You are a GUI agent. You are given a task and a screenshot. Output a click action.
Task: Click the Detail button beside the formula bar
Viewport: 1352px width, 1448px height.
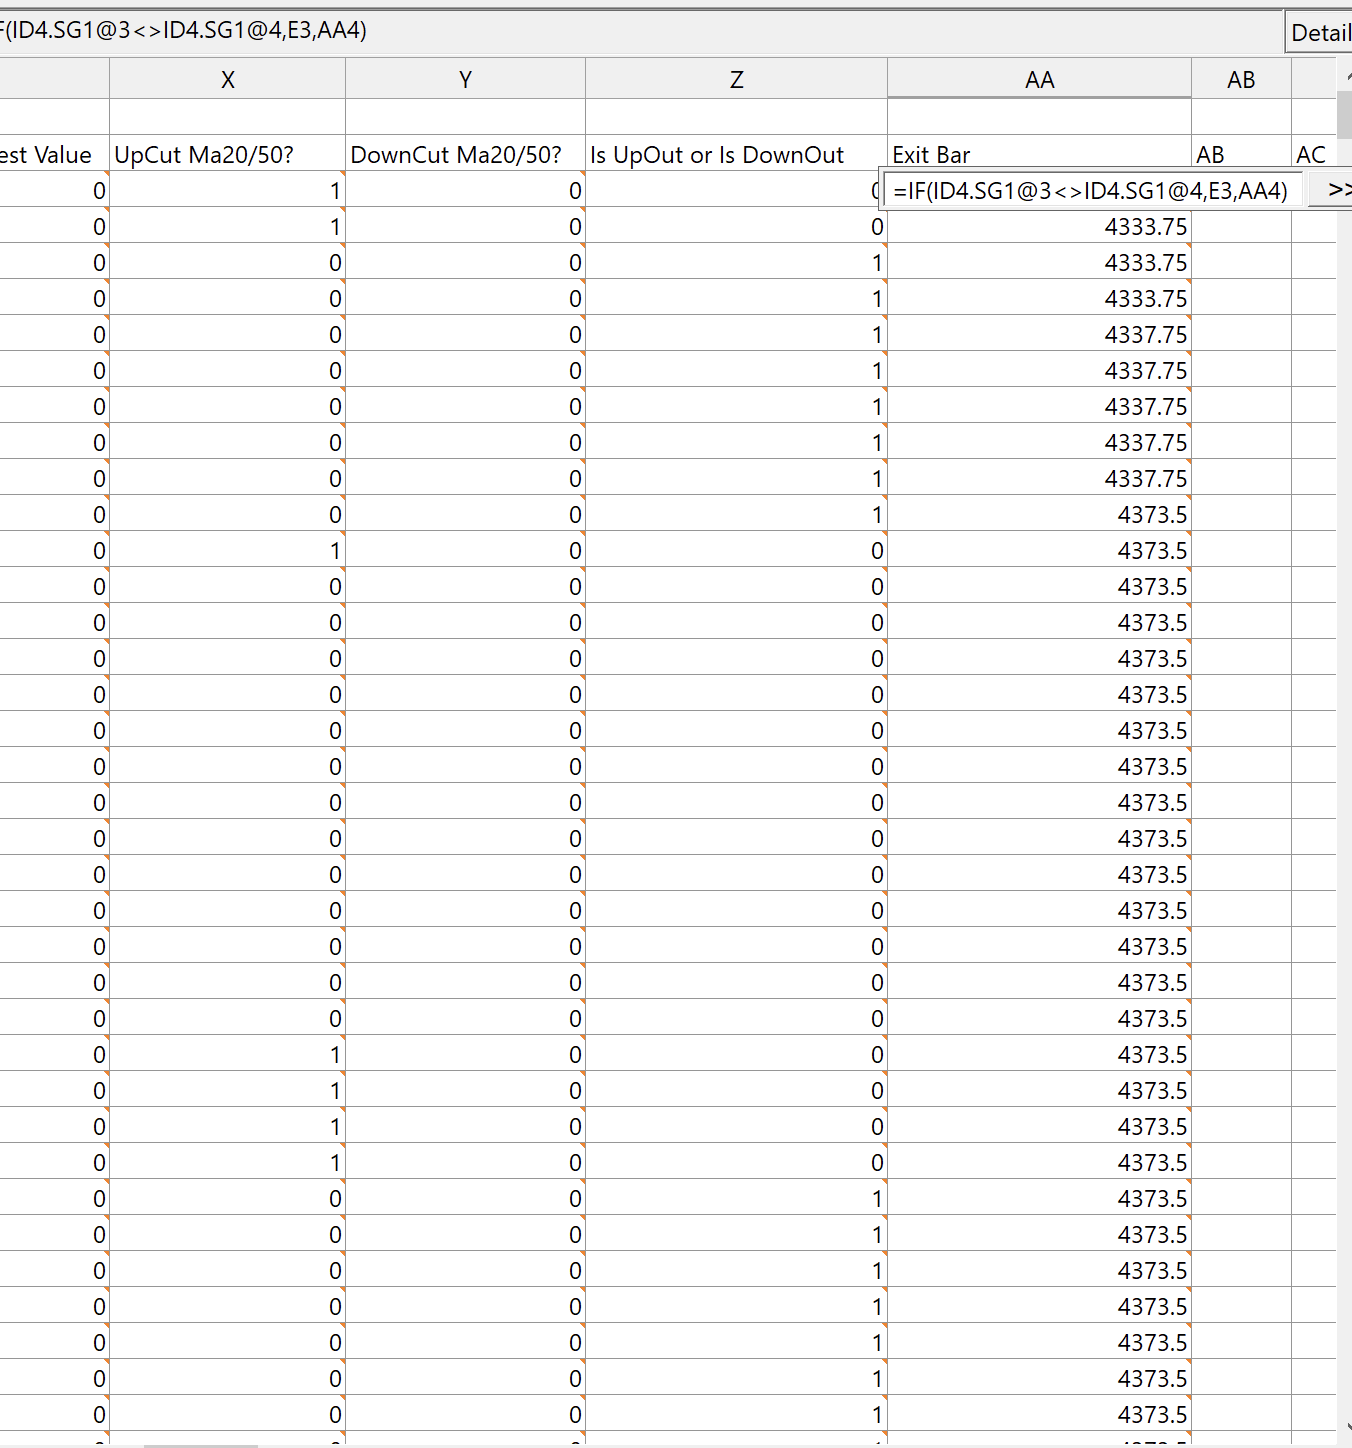point(1319,32)
